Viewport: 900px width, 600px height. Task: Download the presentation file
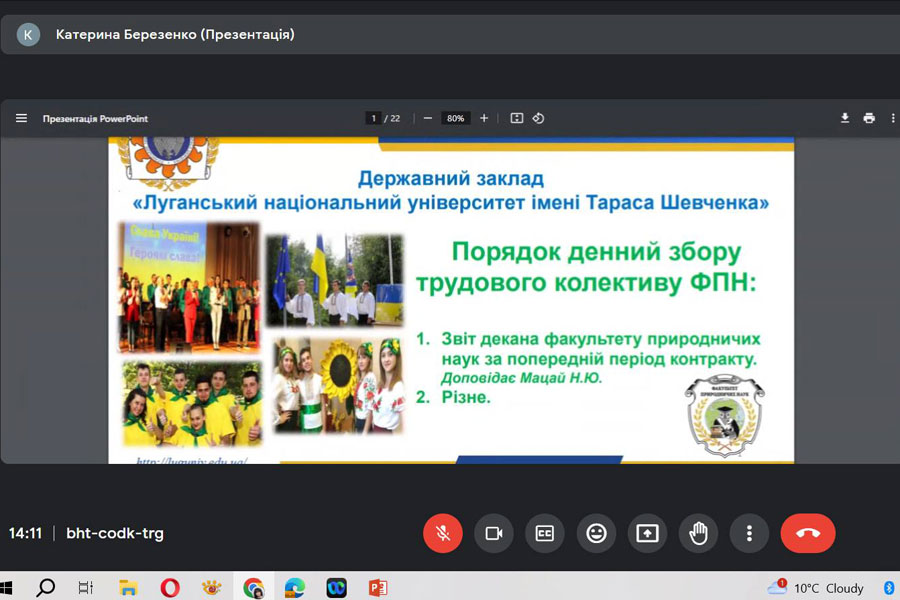coord(845,118)
